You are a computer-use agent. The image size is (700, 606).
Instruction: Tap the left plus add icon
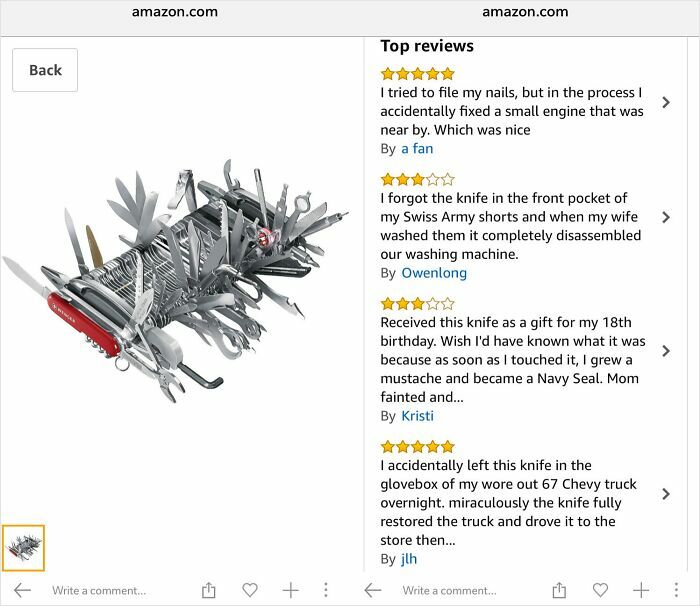[290, 590]
